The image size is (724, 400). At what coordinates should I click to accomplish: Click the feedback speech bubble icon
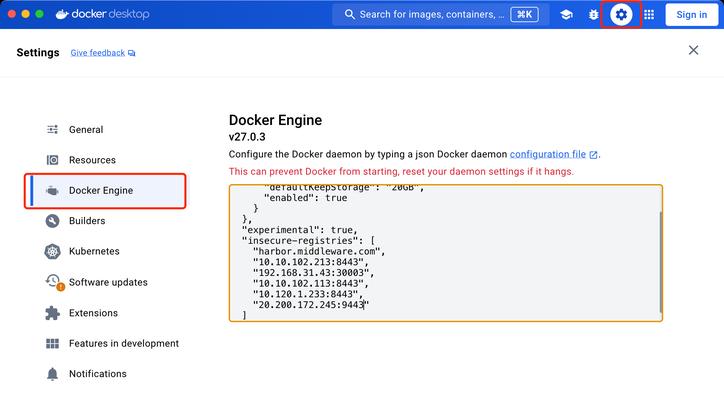point(132,53)
